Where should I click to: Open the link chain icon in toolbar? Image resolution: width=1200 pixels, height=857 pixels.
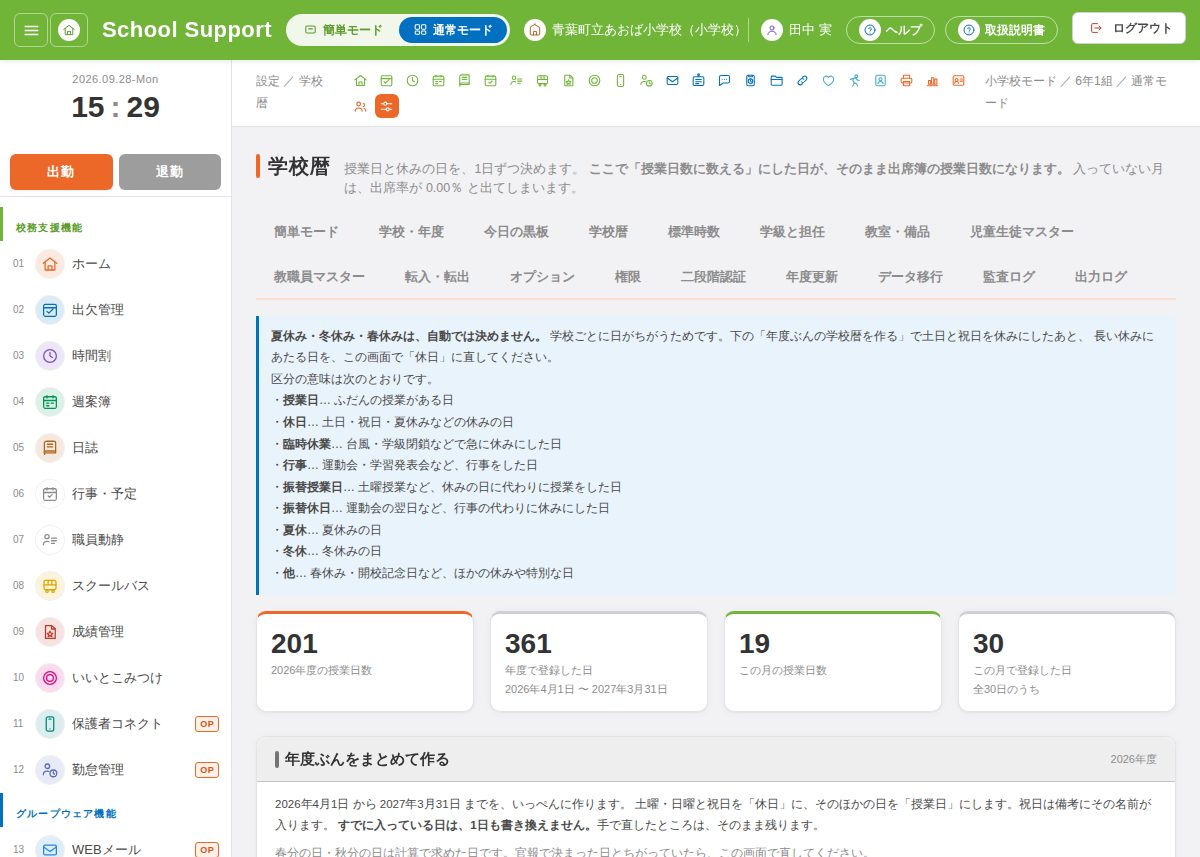802,81
